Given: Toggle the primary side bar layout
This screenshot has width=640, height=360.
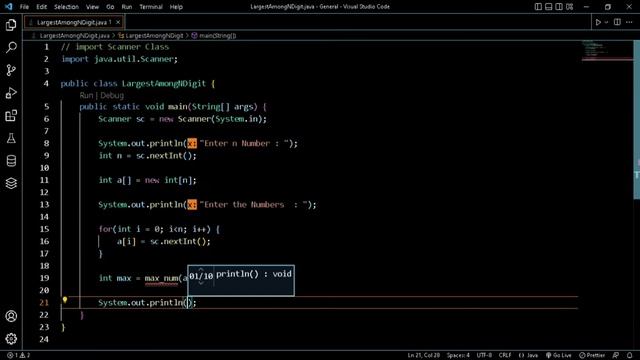Looking at the screenshot, I should [x=538, y=7].
